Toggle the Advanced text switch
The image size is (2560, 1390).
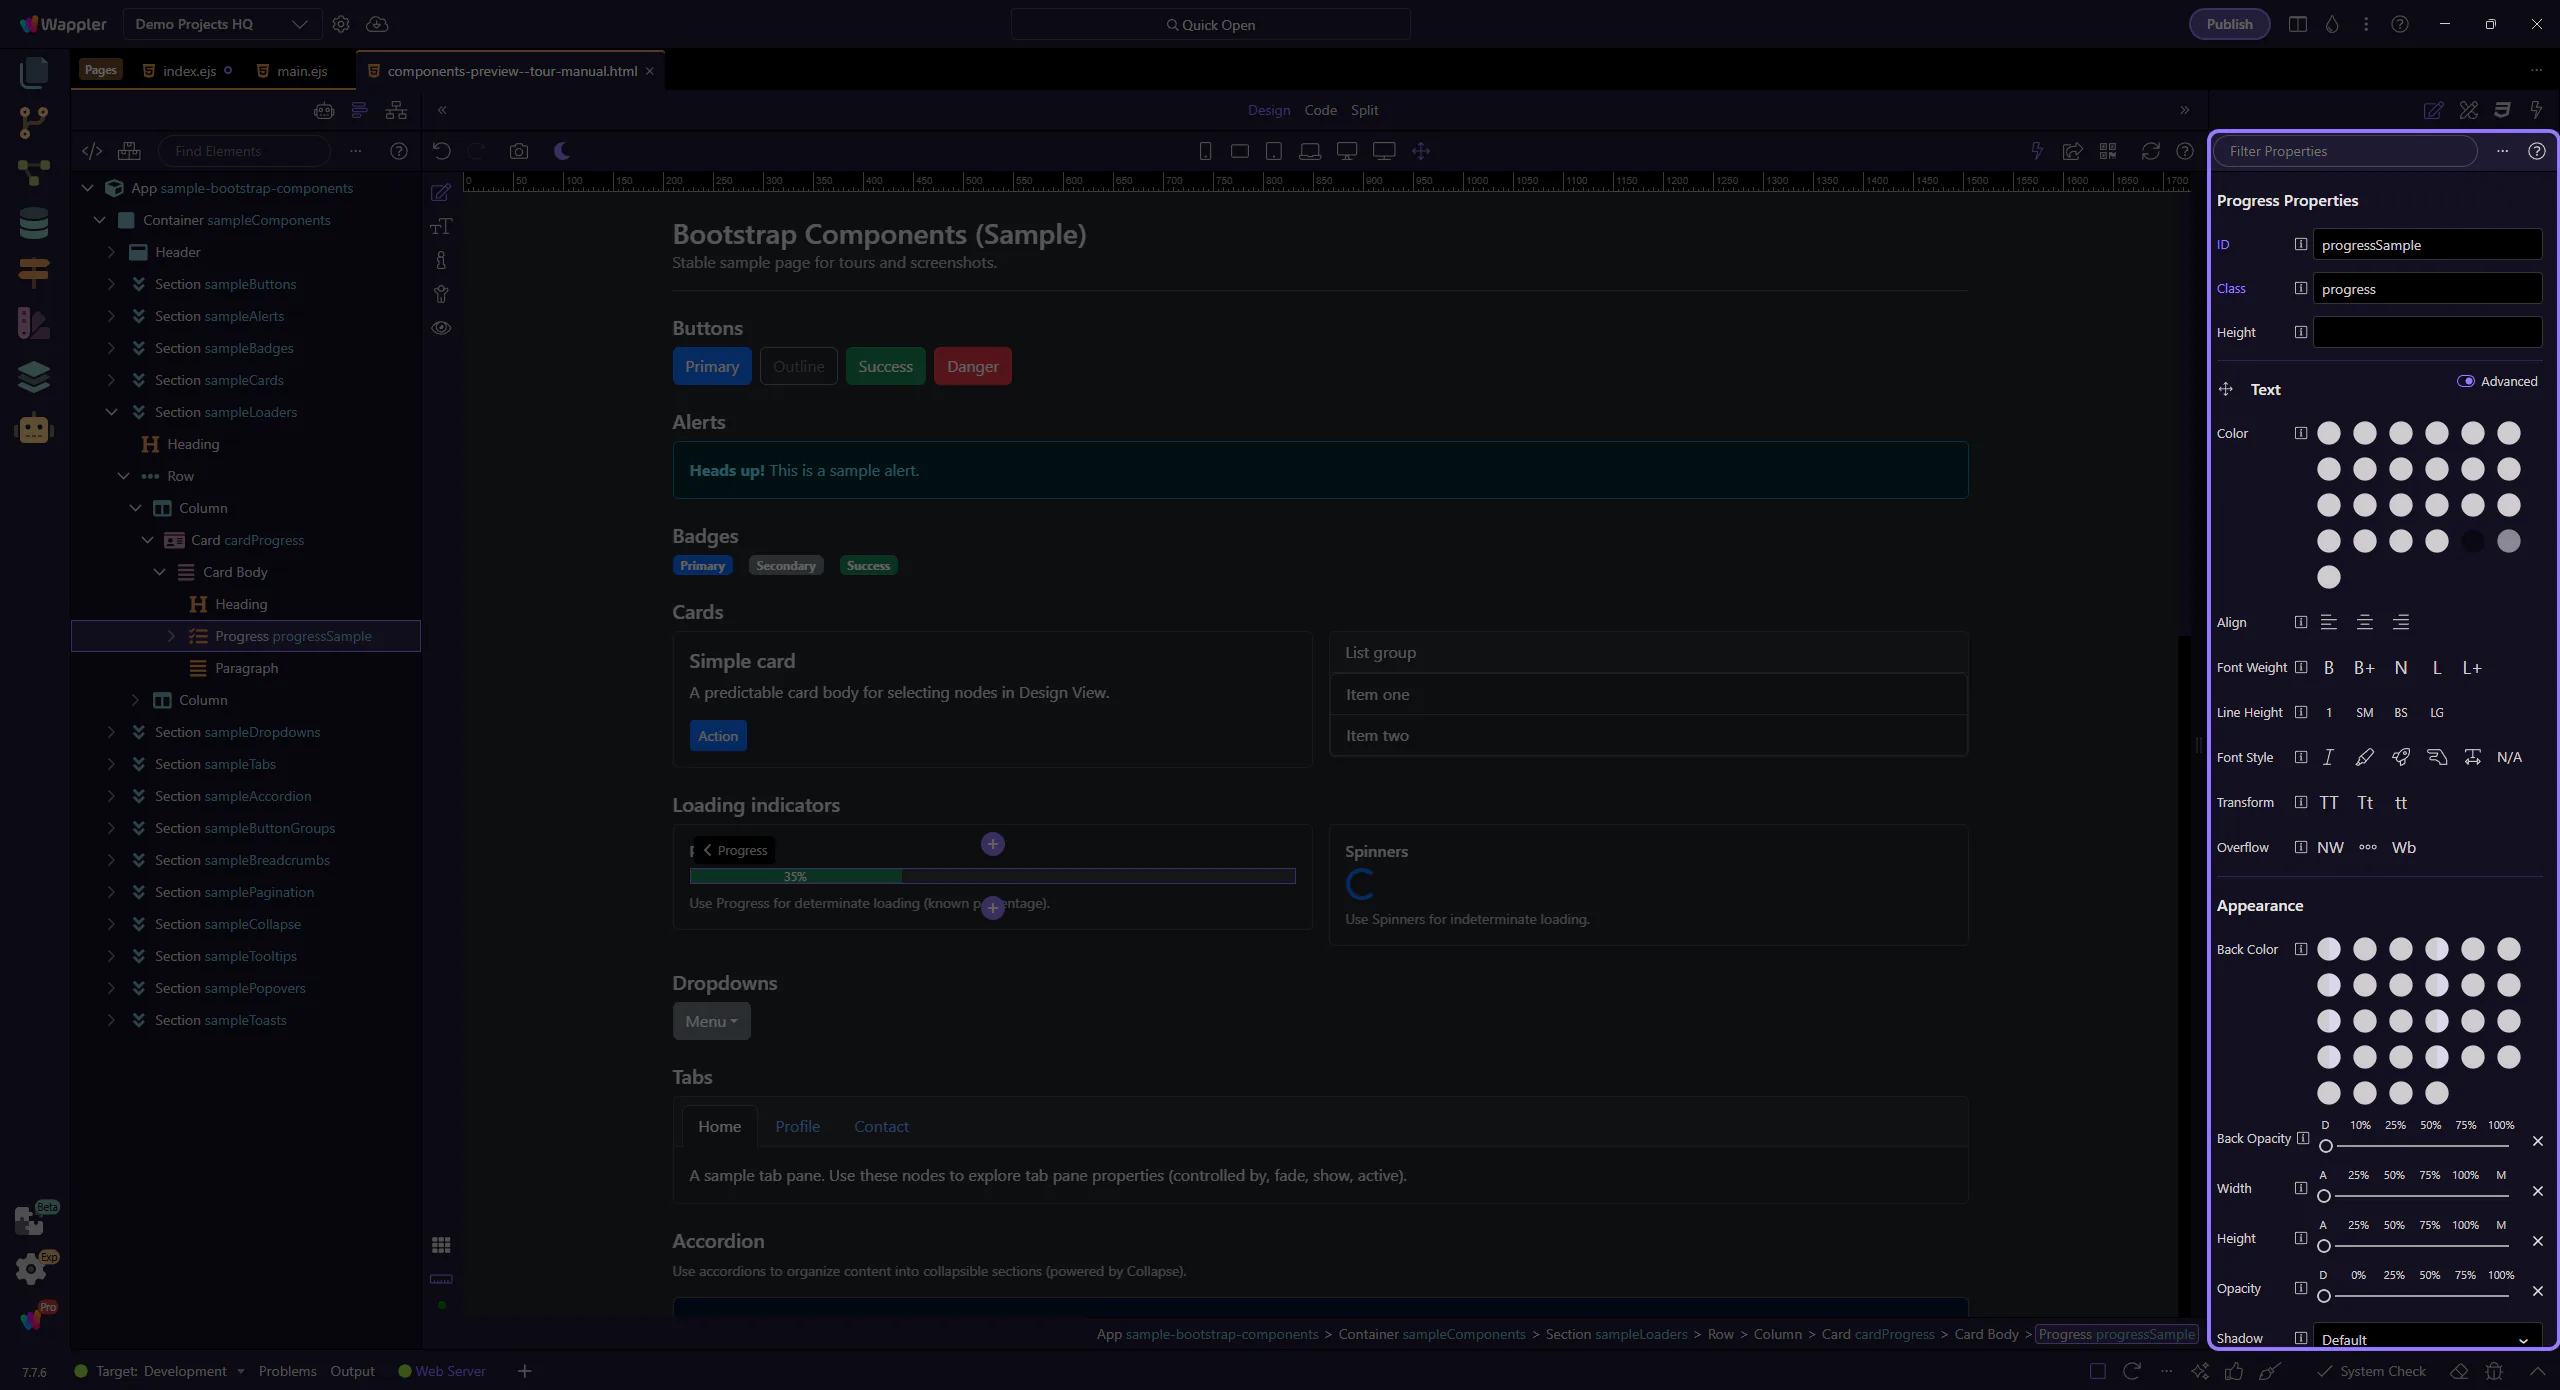click(x=2465, y=381)
